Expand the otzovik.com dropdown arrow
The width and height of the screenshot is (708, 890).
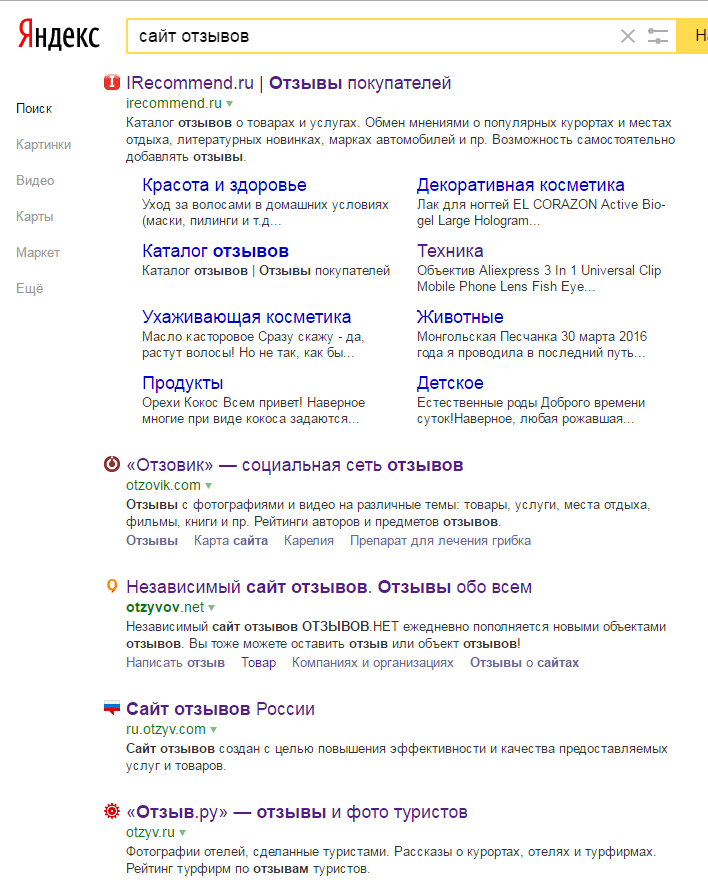(208, 486)
